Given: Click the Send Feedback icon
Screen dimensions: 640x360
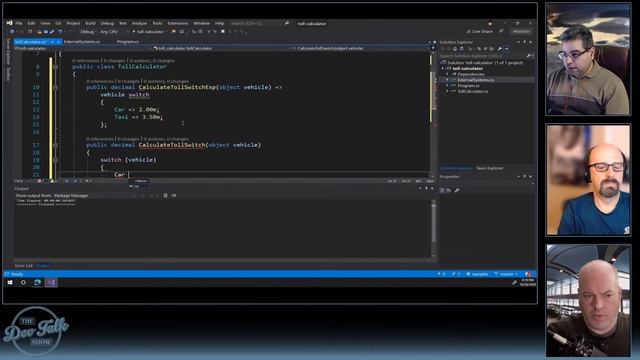Looking at the screenshot, I should tap(501, 31).
